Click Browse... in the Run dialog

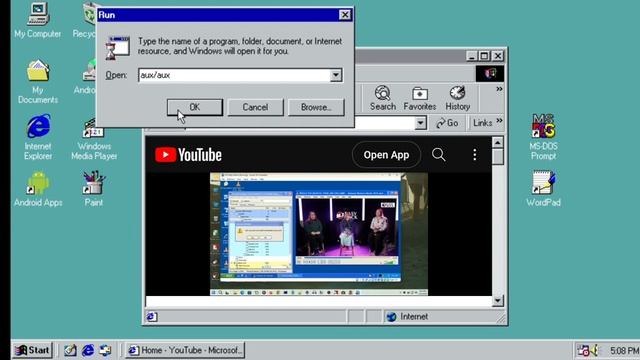pos(316,107)
